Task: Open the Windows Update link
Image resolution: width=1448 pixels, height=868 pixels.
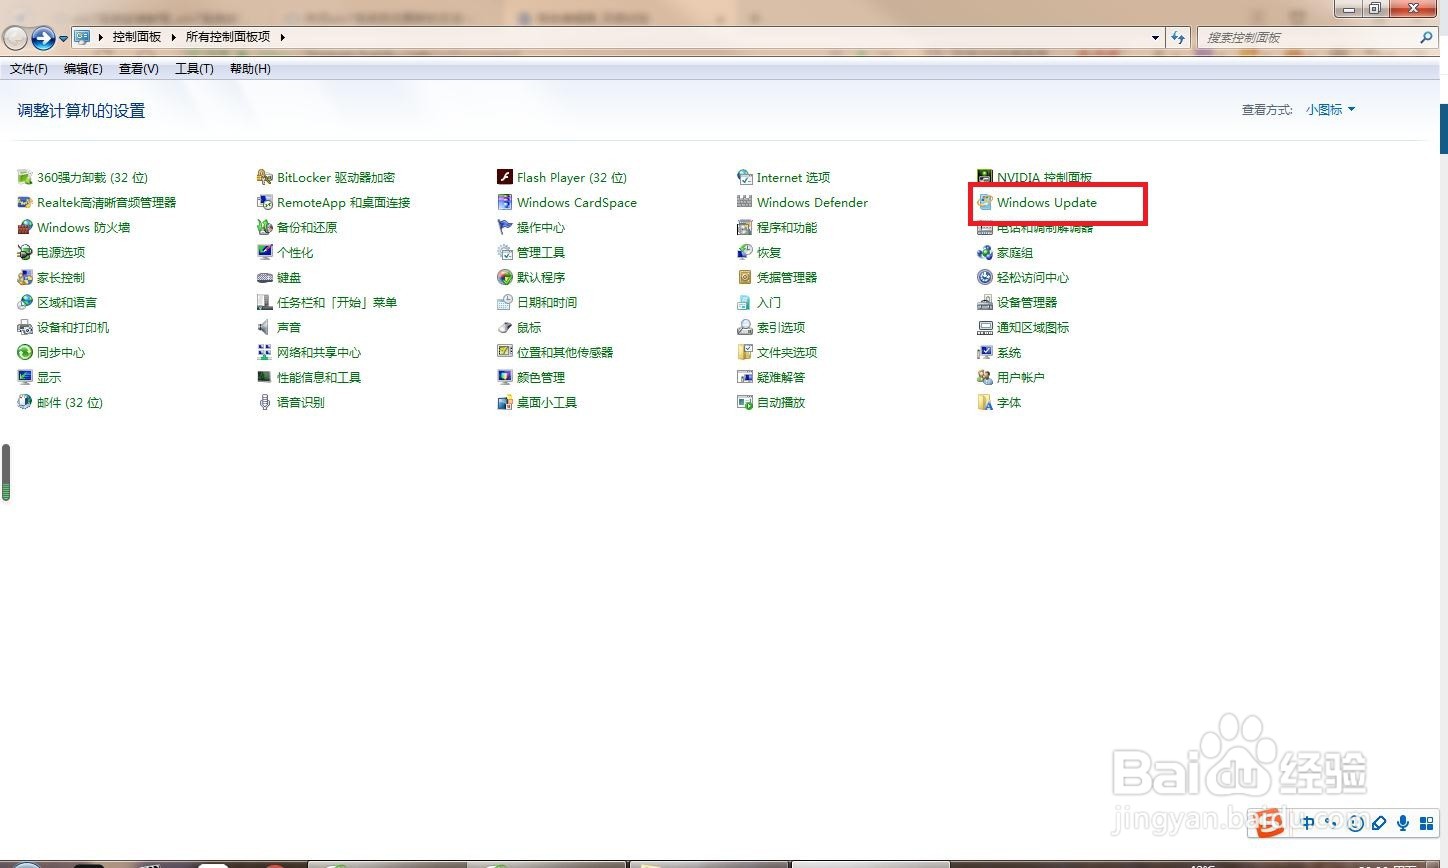Action: coord(1046,202)
